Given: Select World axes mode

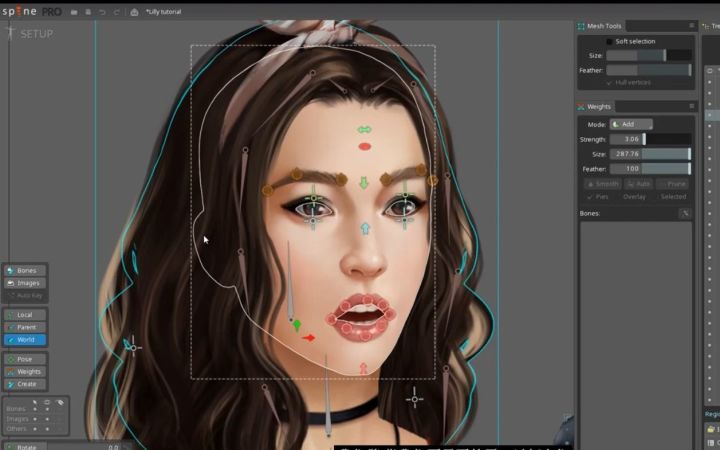Looking at the screenshot, I should click(25, 340).
